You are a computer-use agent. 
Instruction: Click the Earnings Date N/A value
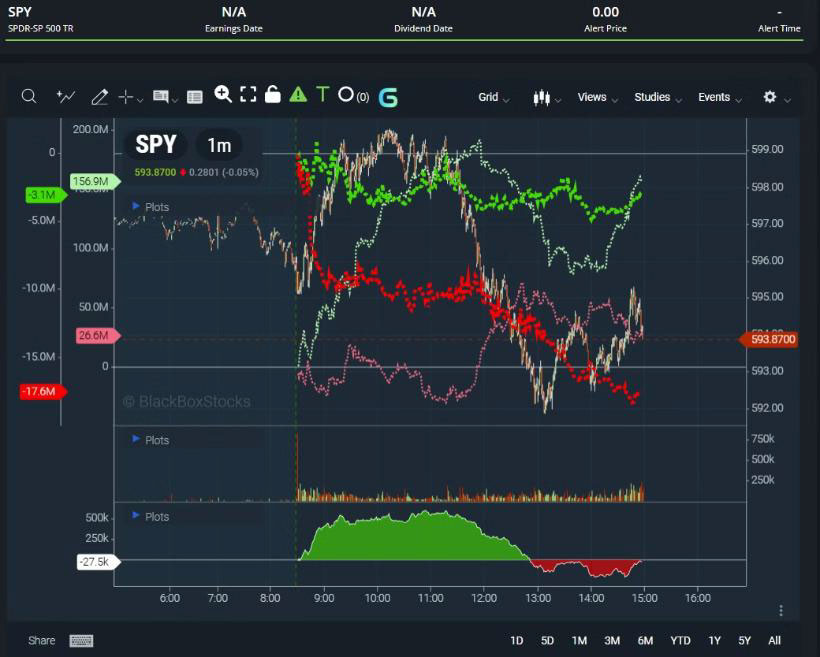point(234,12)
